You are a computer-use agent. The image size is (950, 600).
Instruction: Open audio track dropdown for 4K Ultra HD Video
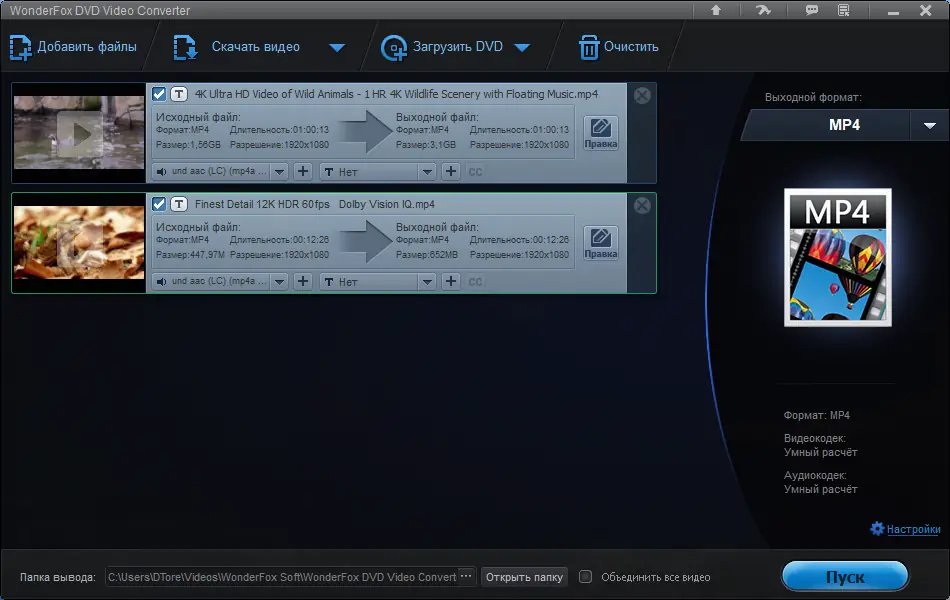tap(279, 172)
